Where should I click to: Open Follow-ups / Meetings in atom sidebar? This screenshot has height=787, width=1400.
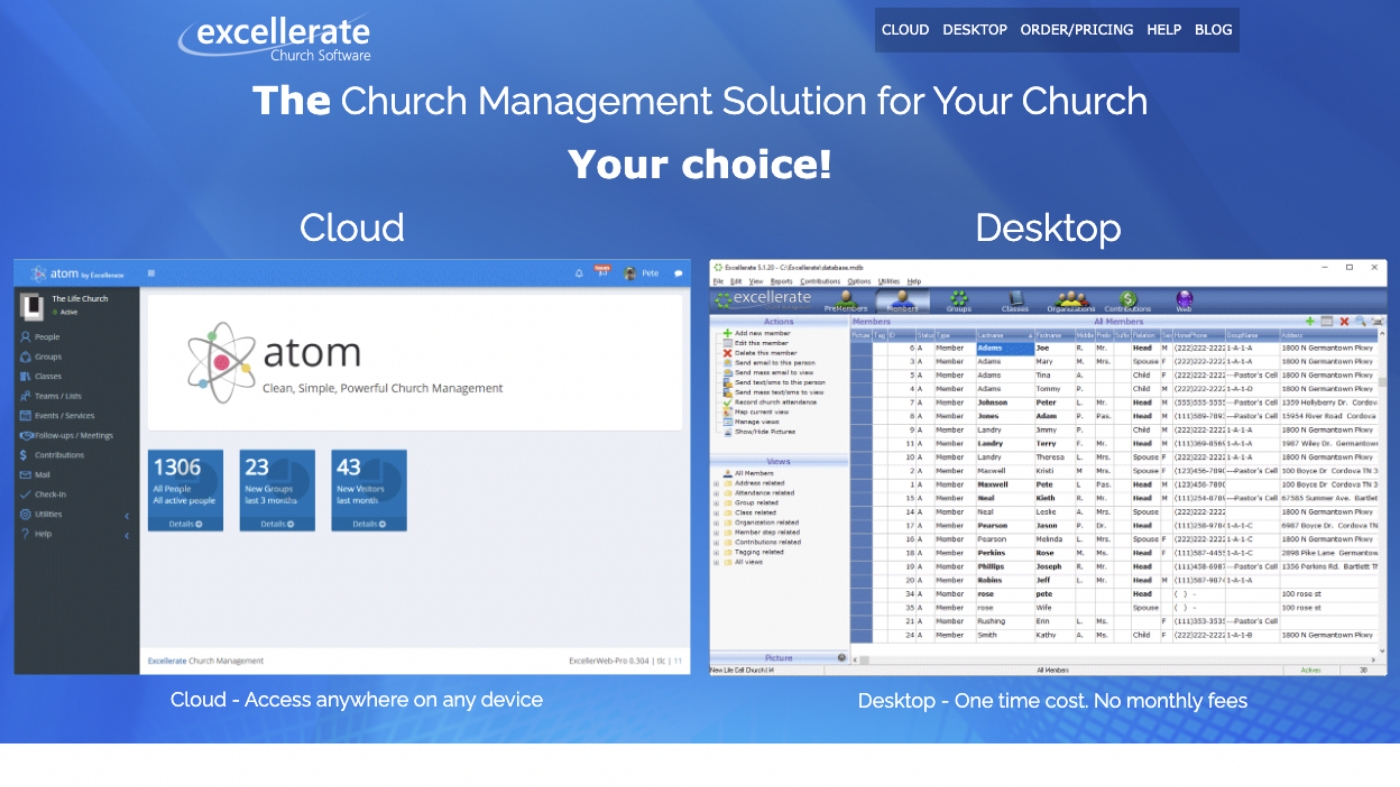point(66,435)
